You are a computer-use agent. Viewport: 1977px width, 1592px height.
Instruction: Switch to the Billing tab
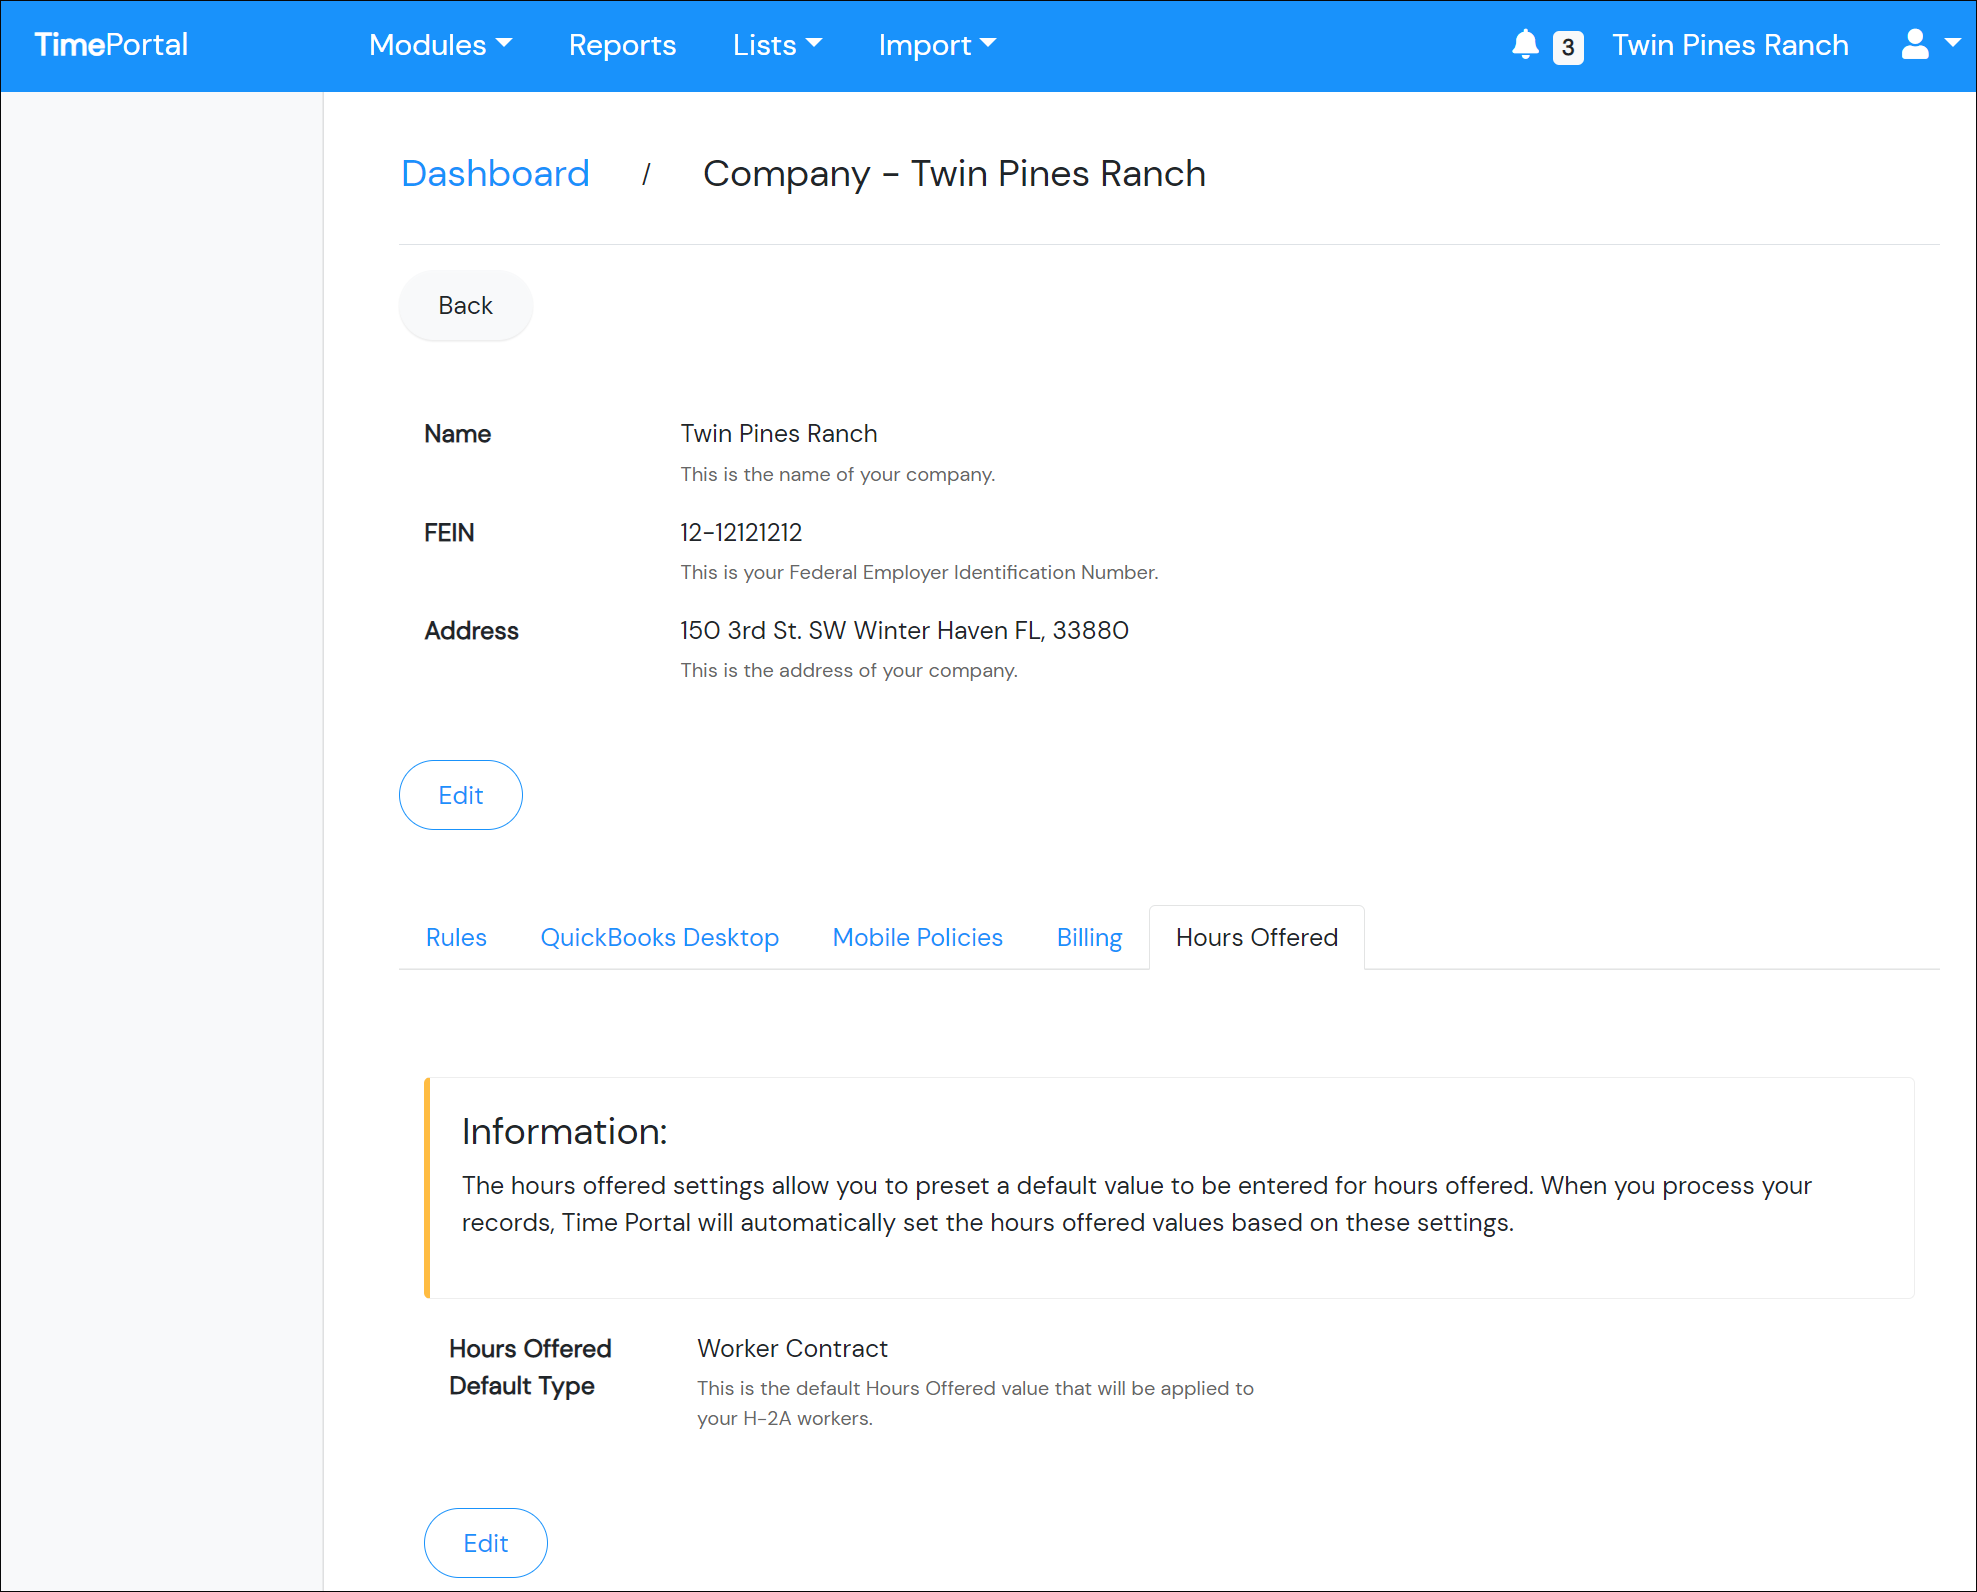1089,938
